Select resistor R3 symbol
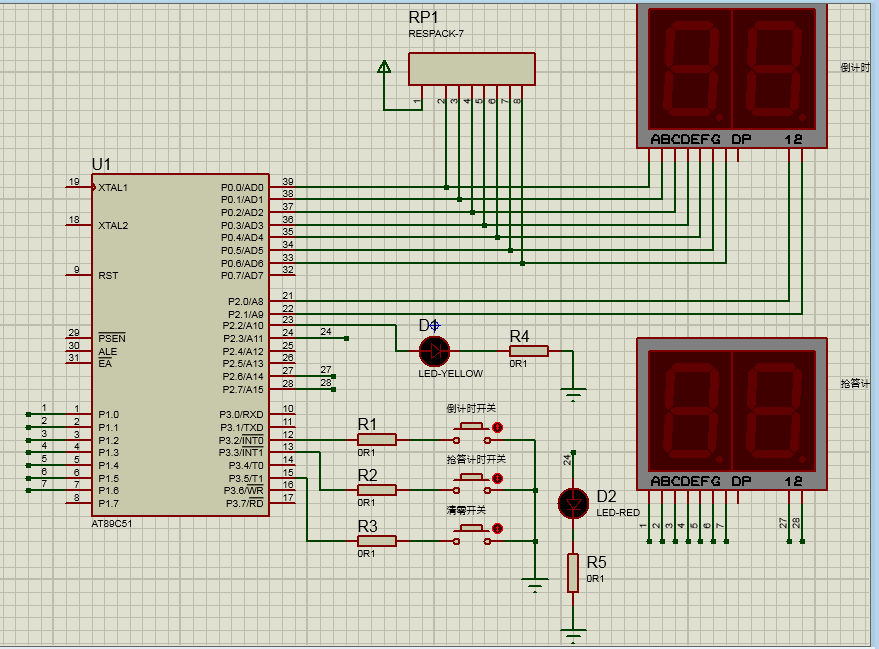The width and height of the screenshot is (879, 649). [x=377, y=541]
